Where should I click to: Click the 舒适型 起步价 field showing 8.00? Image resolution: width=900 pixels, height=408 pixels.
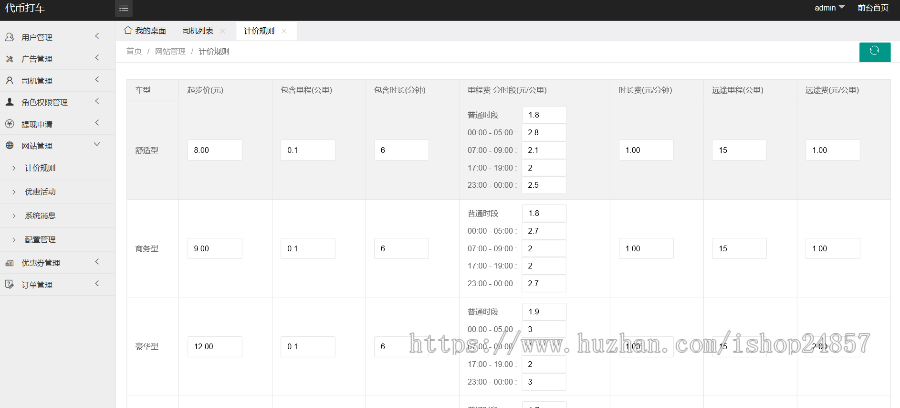(x=215, y=150)
